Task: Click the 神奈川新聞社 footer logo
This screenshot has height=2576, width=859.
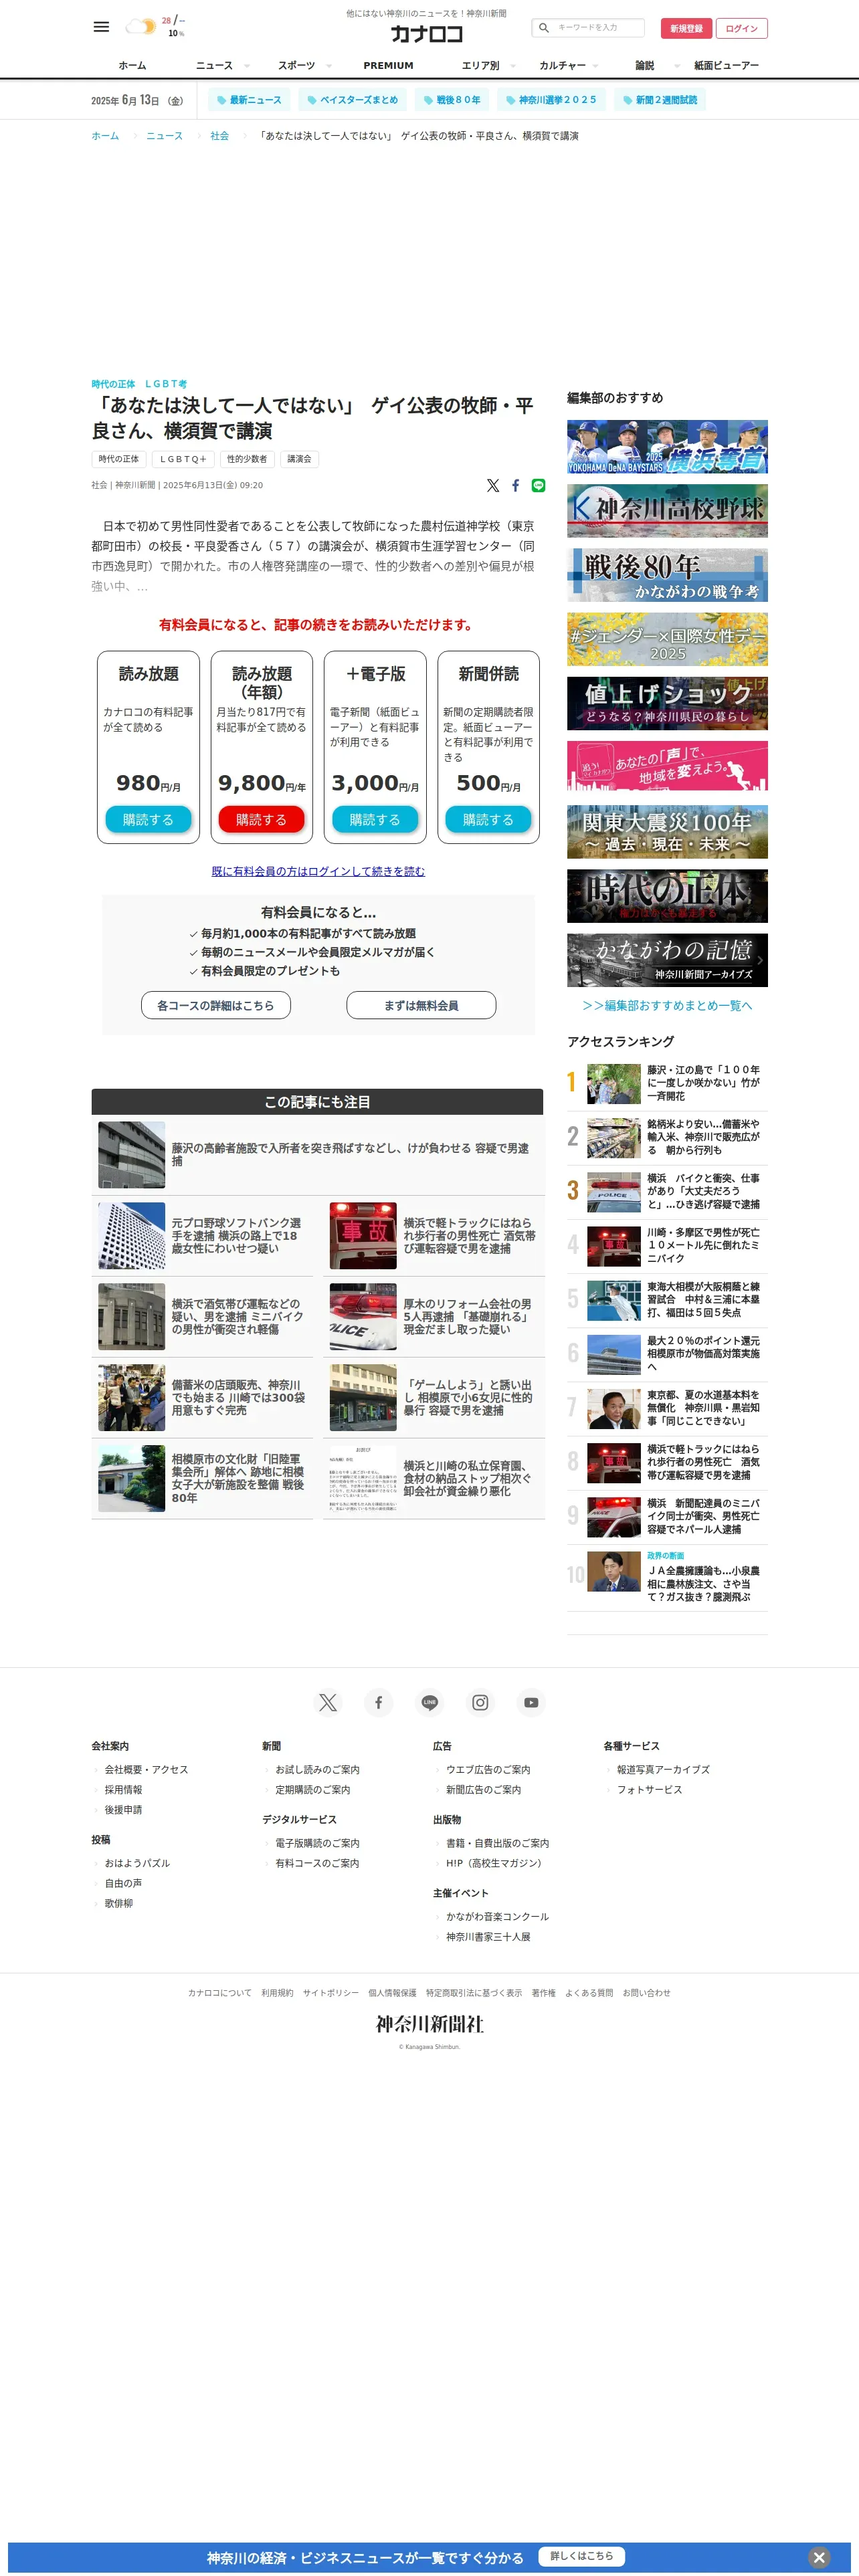Action: point(430,2023)
